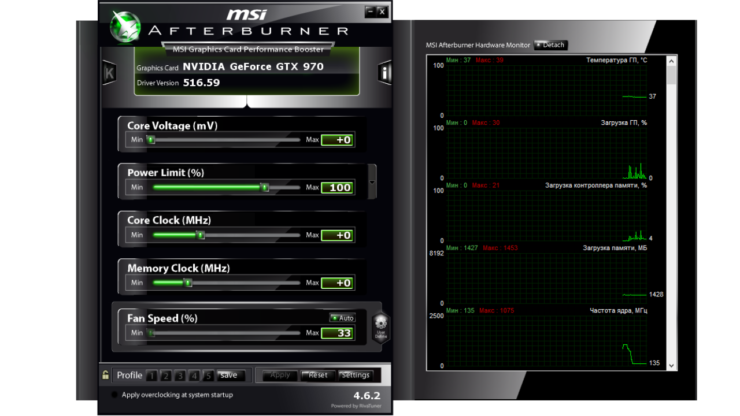
Task: Select profile slot 4
Action: (x=194, y=375)
